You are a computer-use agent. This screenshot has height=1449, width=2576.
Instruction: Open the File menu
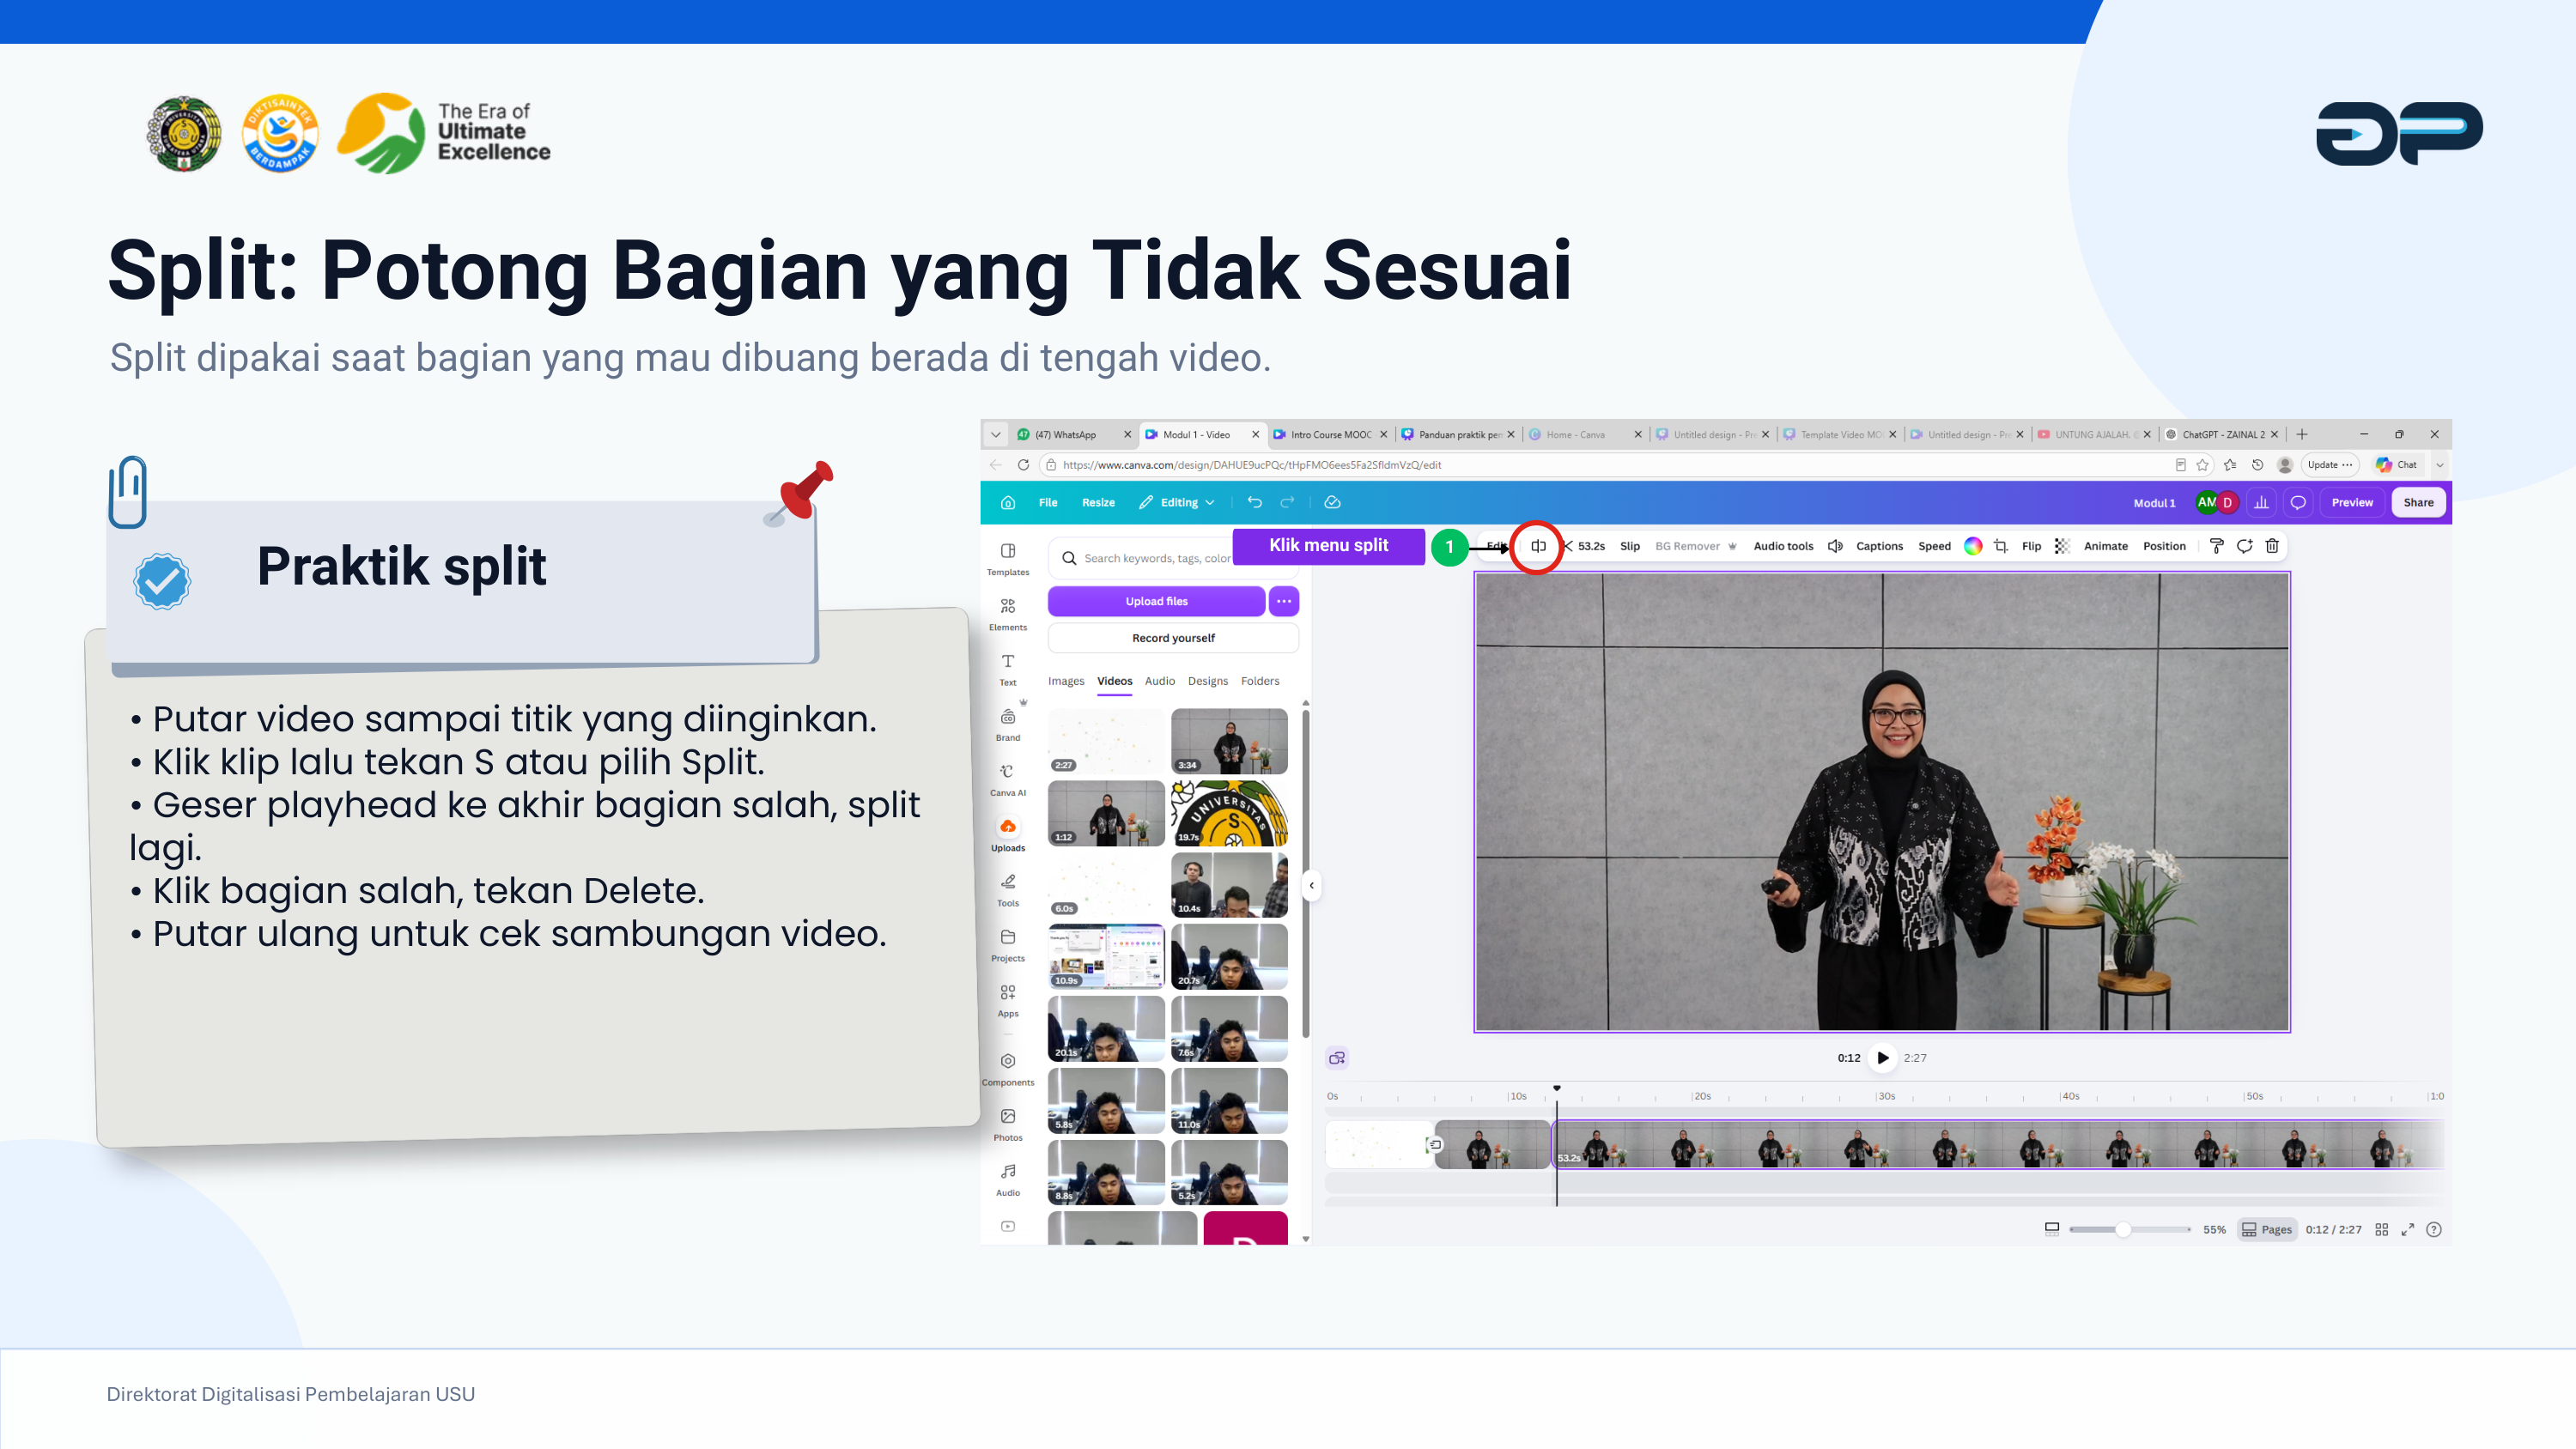coord(1048,502)
